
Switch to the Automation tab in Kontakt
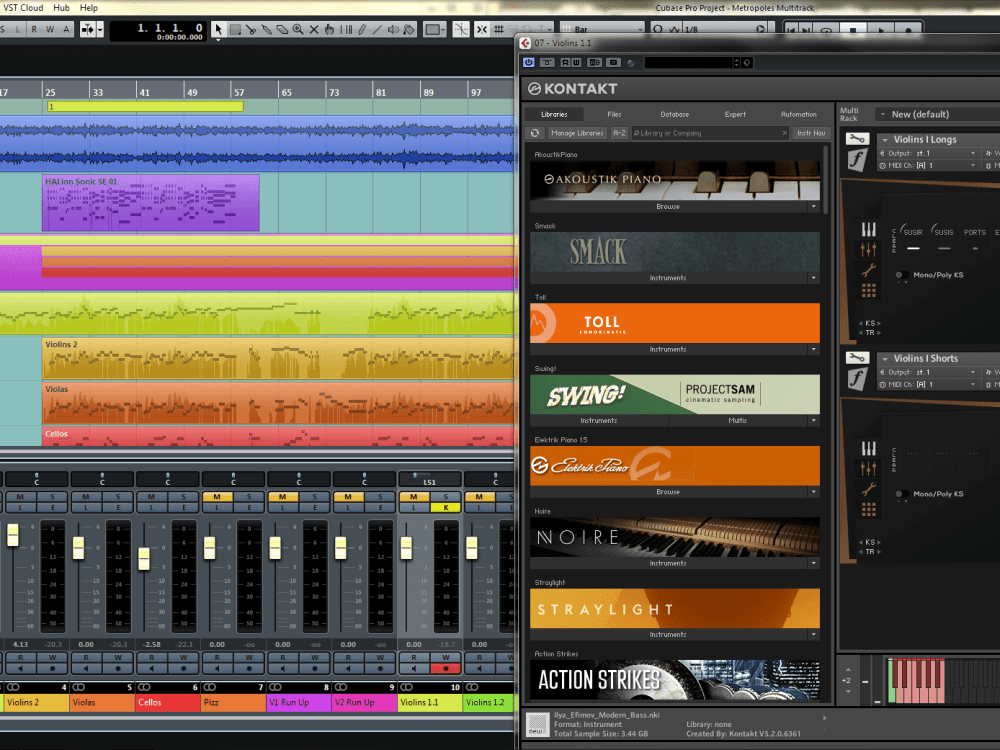(x=798, y=114)
